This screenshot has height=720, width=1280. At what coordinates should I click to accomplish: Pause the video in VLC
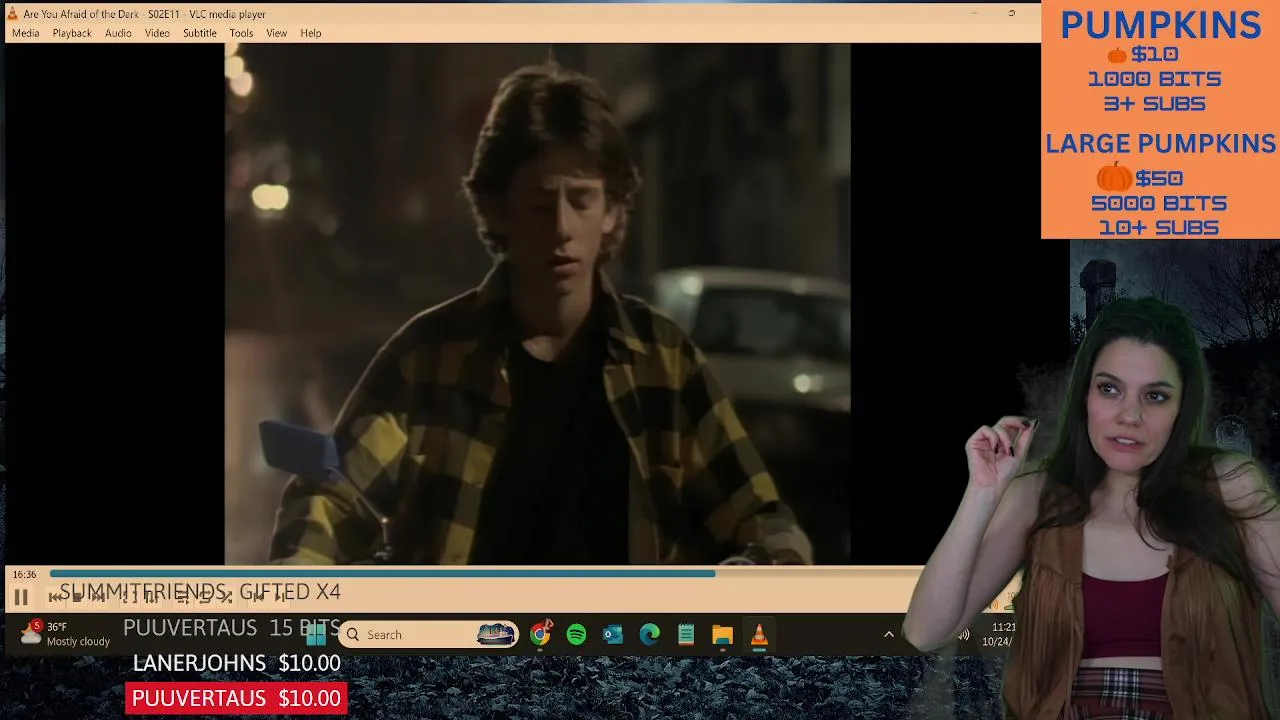point(20,597)
